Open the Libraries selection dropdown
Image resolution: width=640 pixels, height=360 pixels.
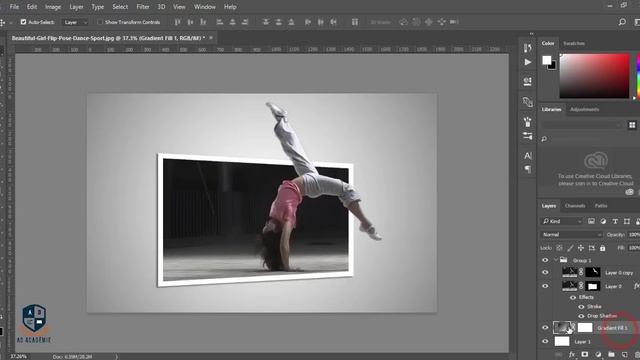tap(582, 125)
